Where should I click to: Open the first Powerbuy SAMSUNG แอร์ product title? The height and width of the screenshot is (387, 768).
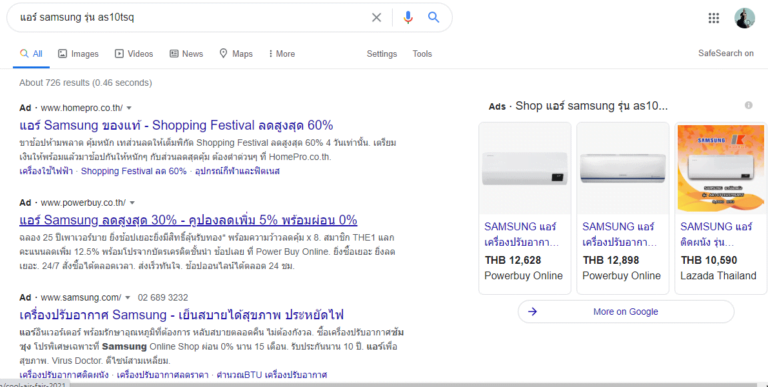click(x=521, y=234)
